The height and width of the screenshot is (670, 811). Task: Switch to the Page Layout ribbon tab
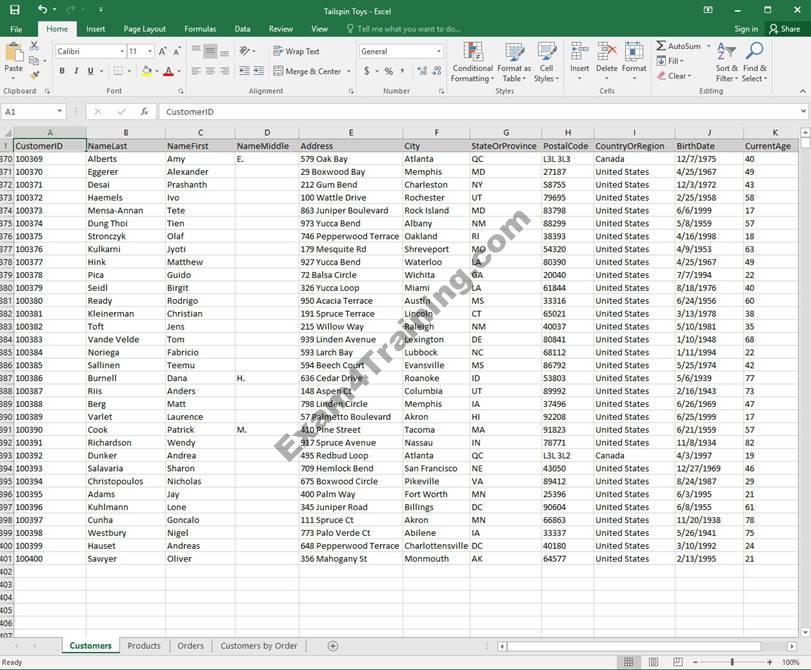(147, 29)
